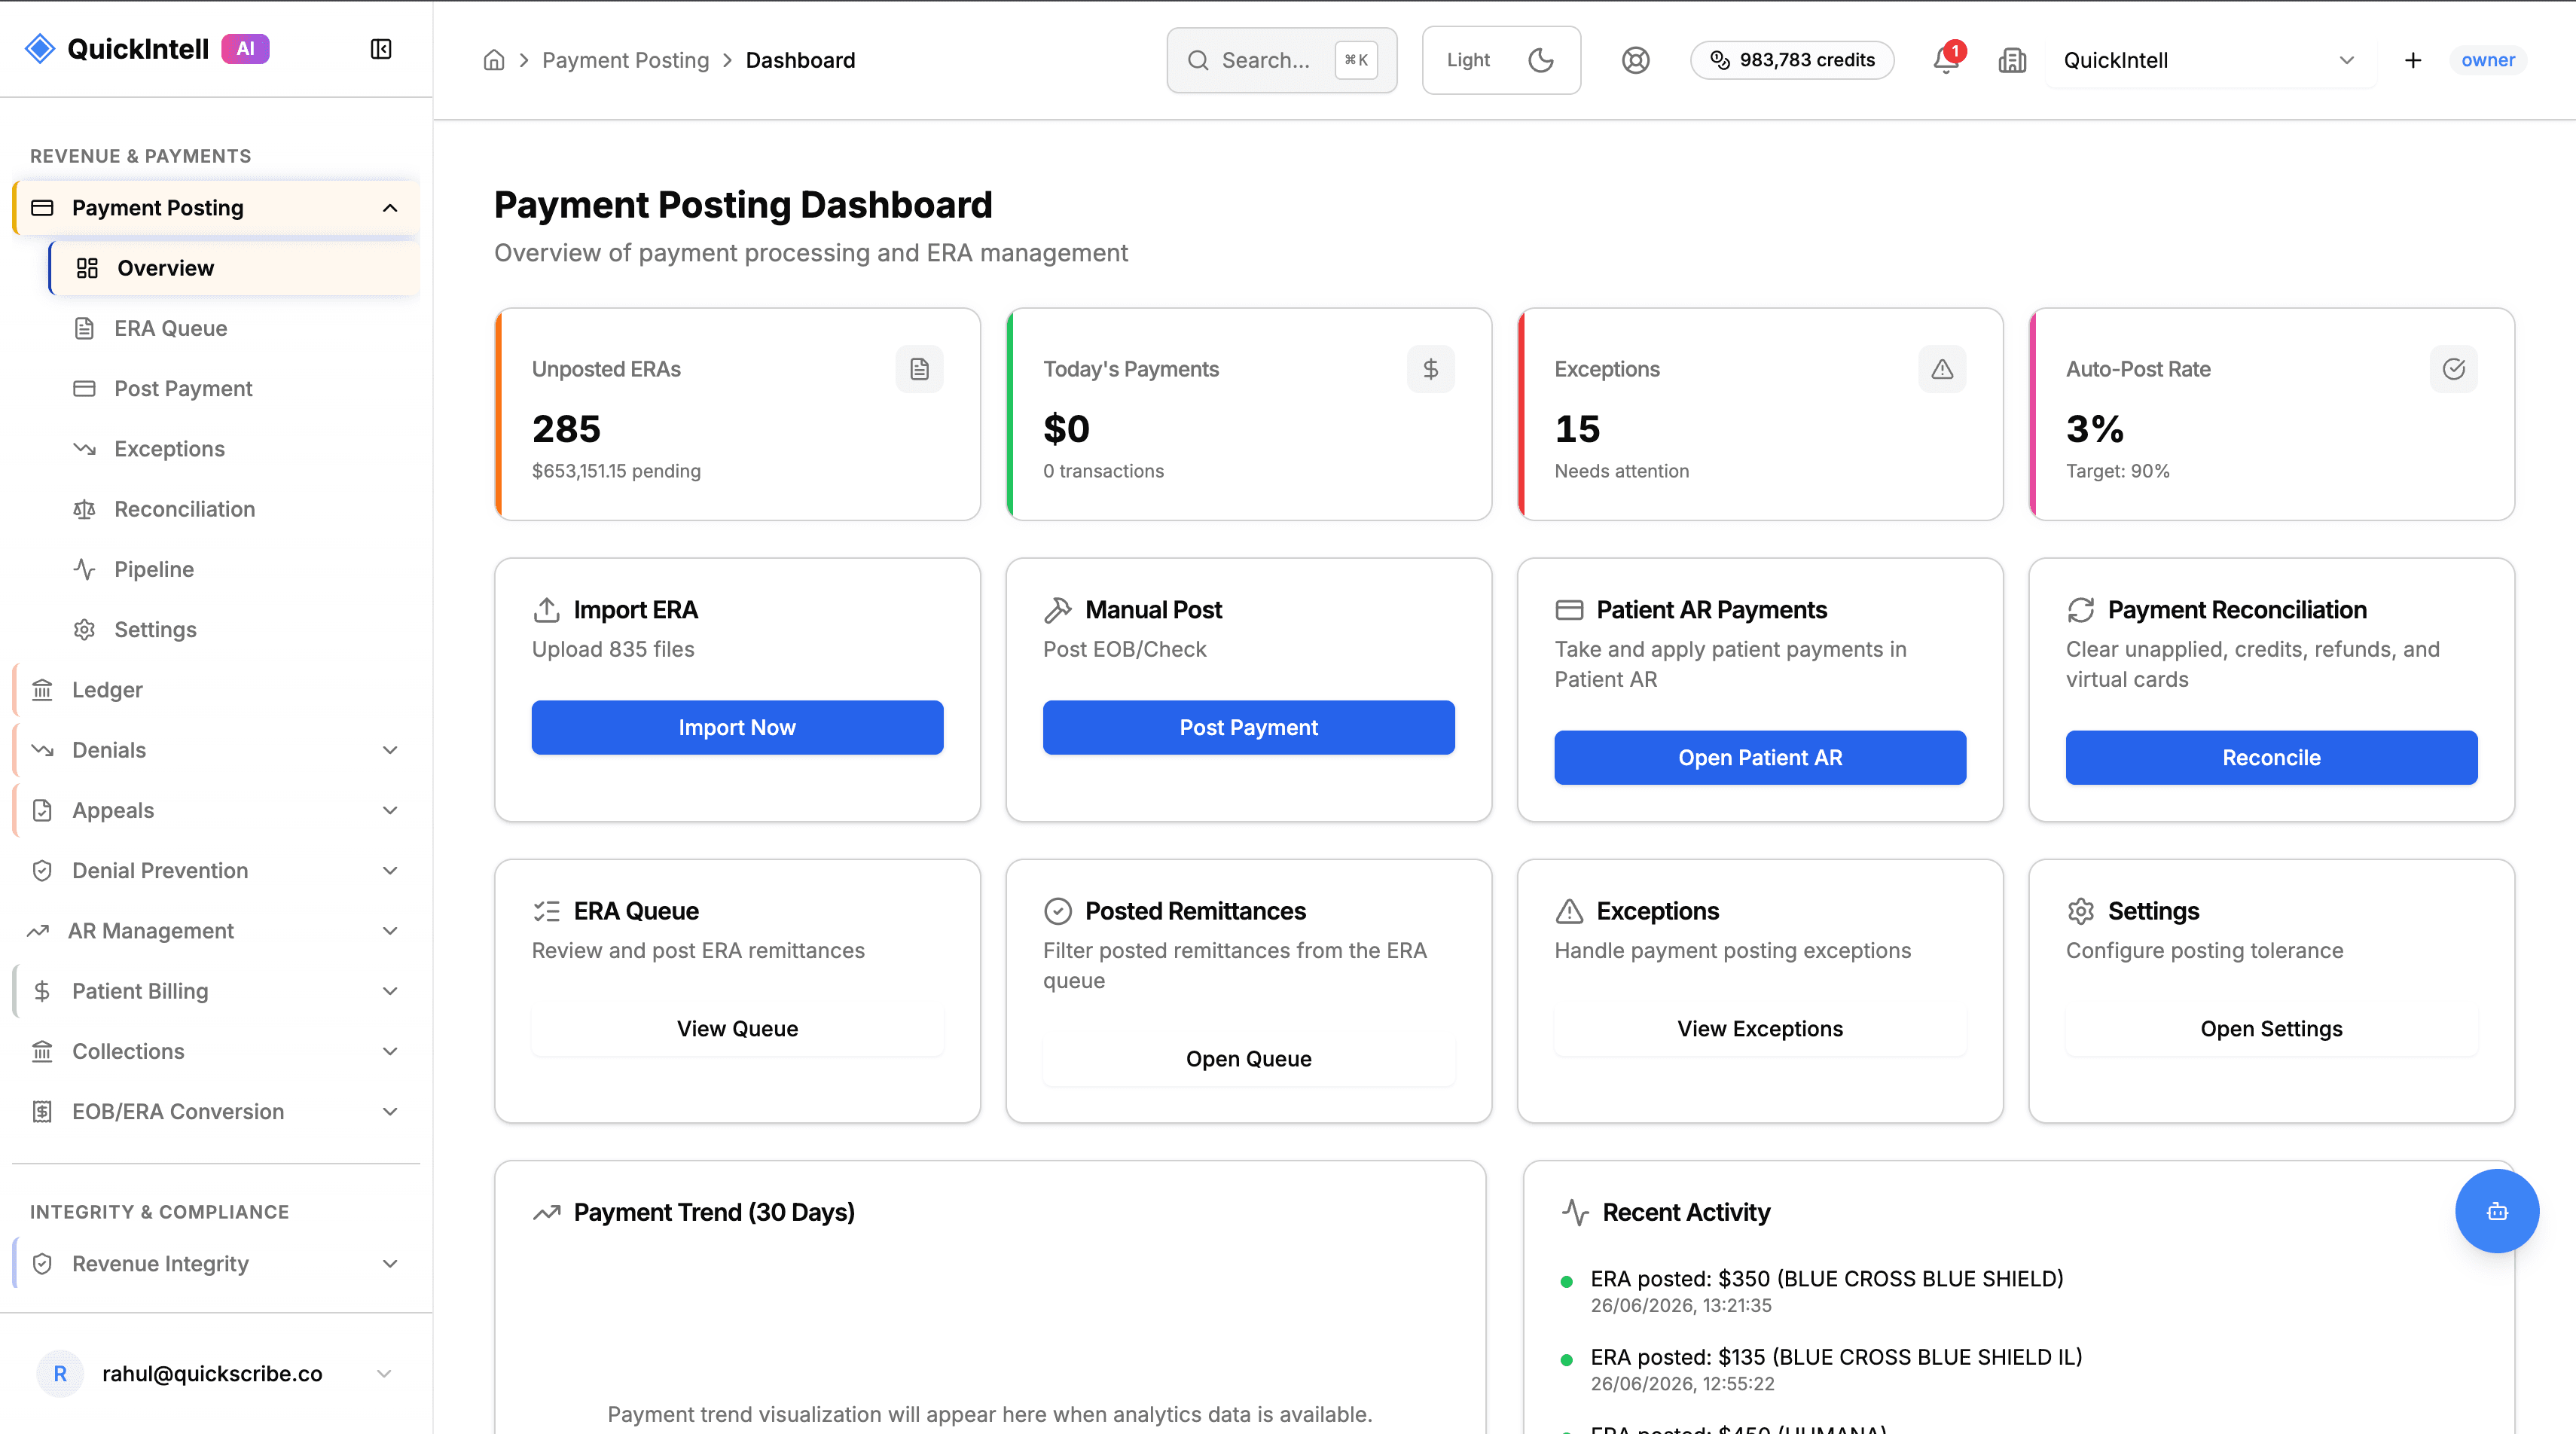
Task: Click the Payment Posting breadcrumb link
Action: click(625, 60)
